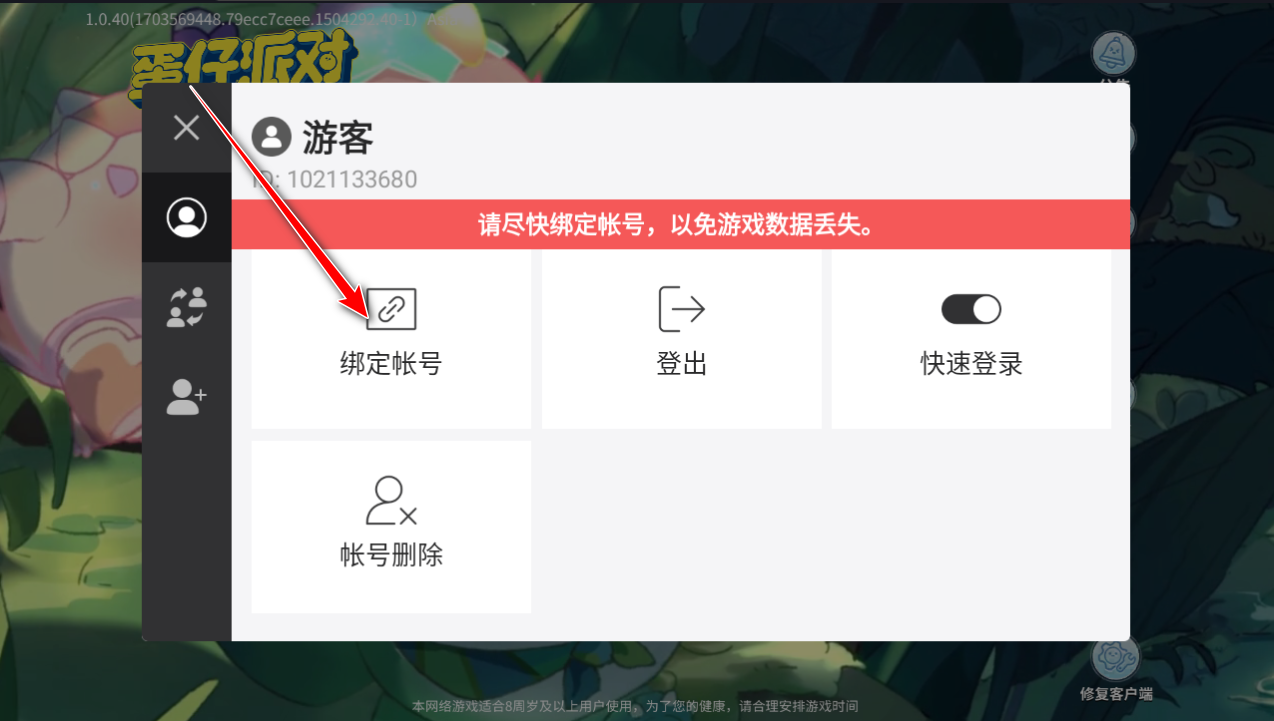Close the account panel with X

186,127
